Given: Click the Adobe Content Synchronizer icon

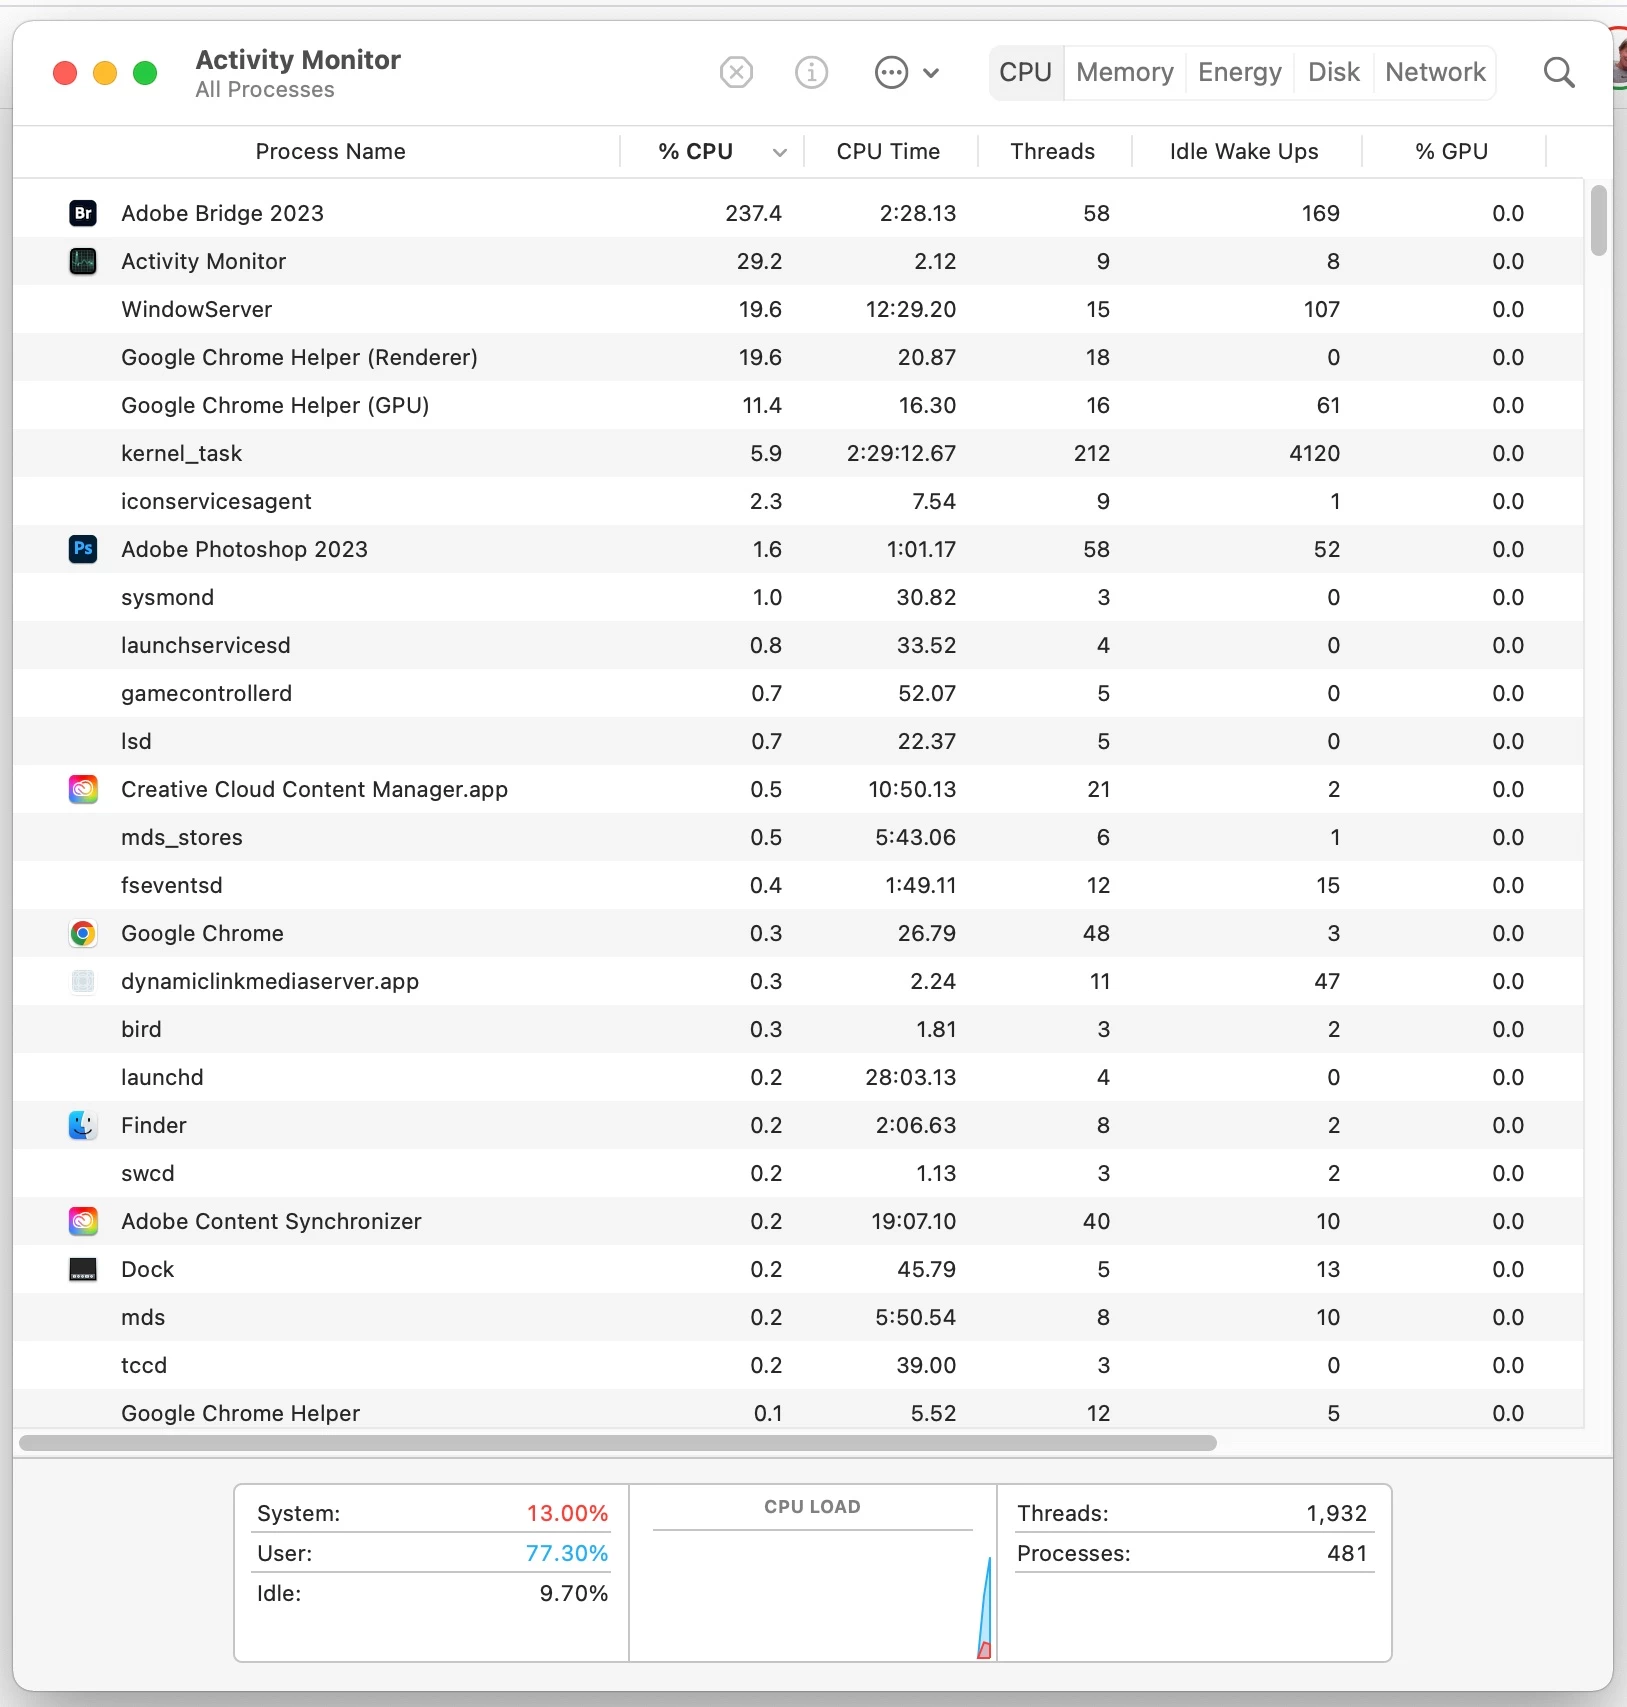Looking at the screenshot, I should click(83, 1221).
